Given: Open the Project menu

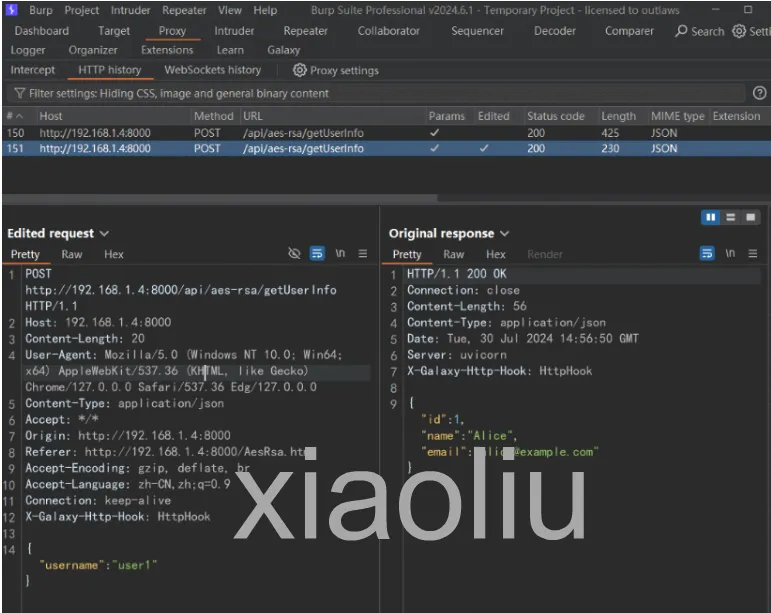Looking at the screenshot, I should (x=82, y=10).
